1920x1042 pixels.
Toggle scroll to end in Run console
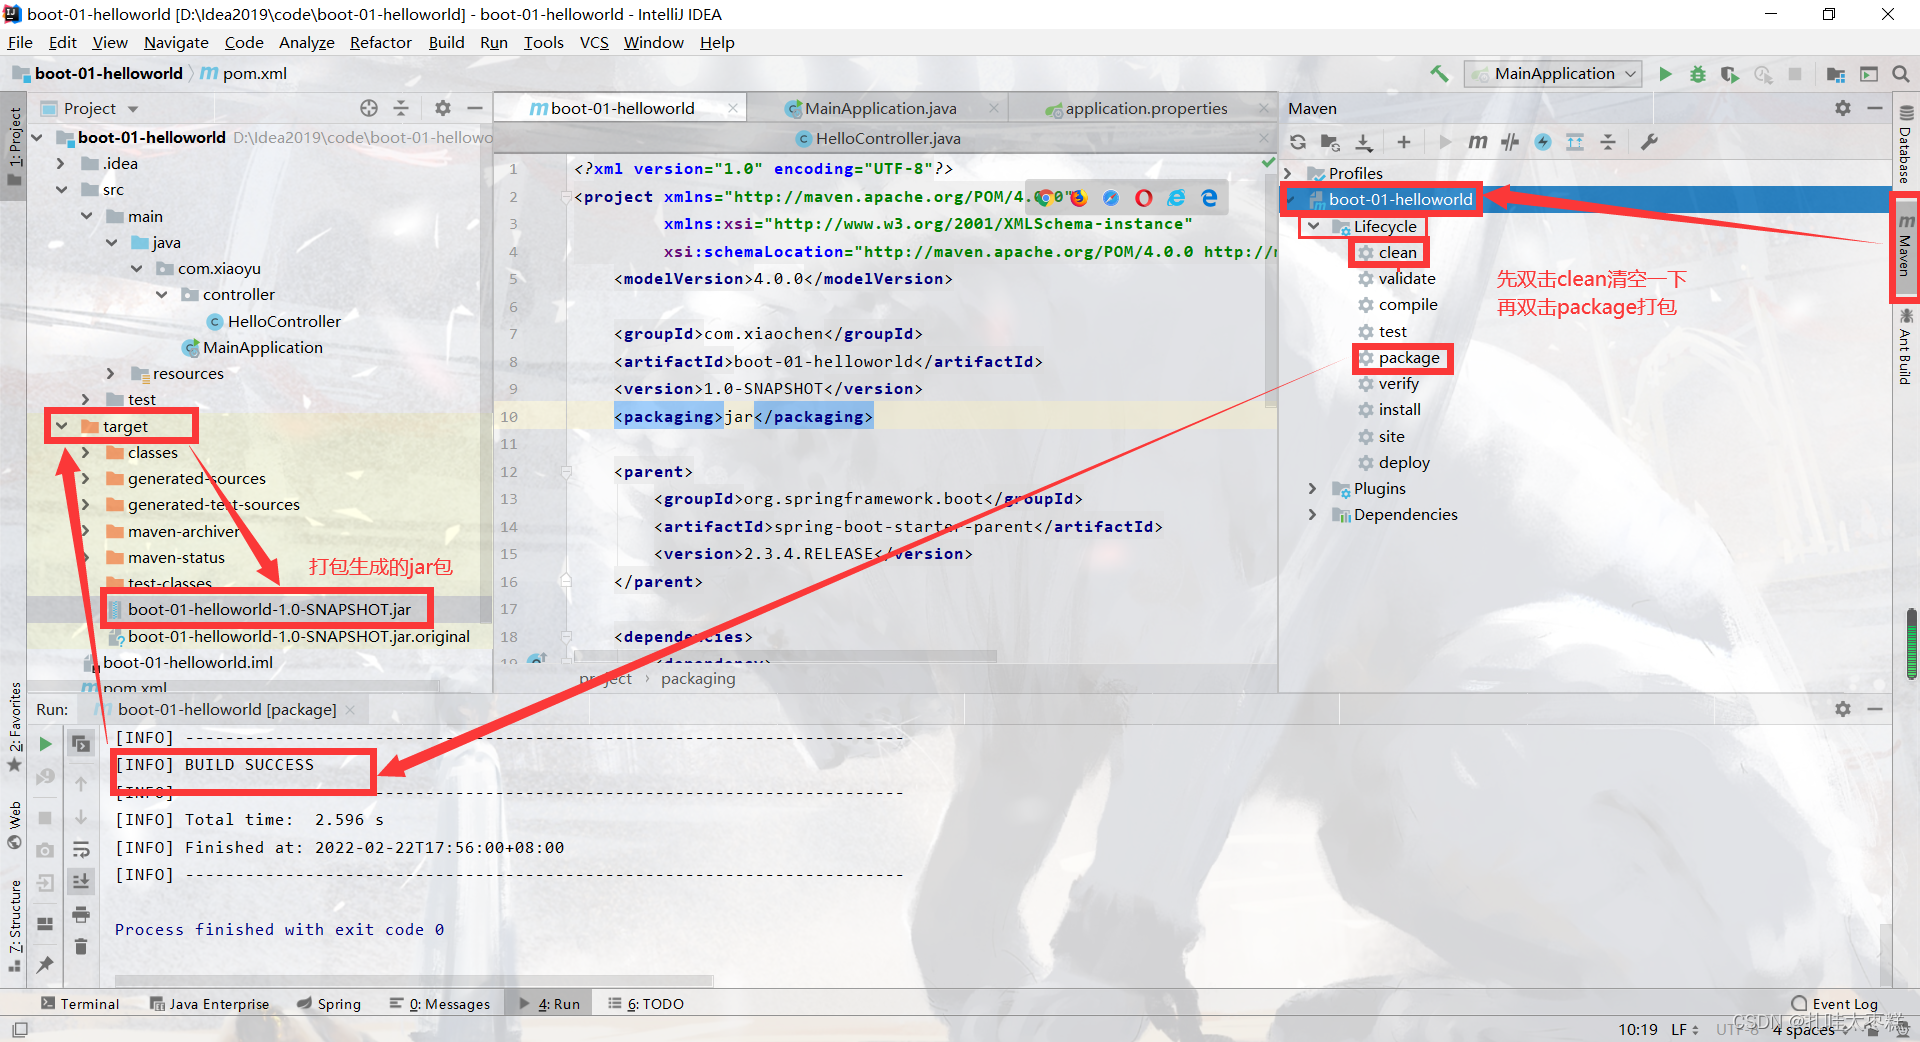point(81,881)
